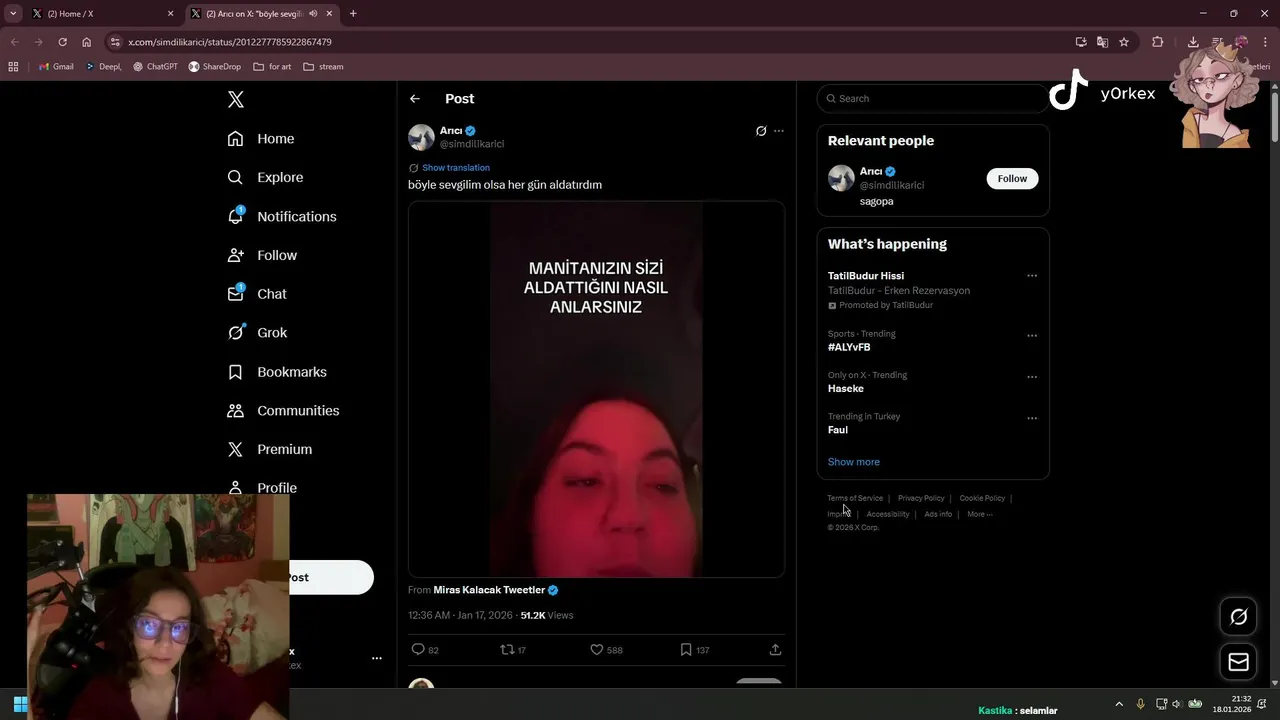
Task: Click Show more under What's happening
Action: [x=854, y=462]
